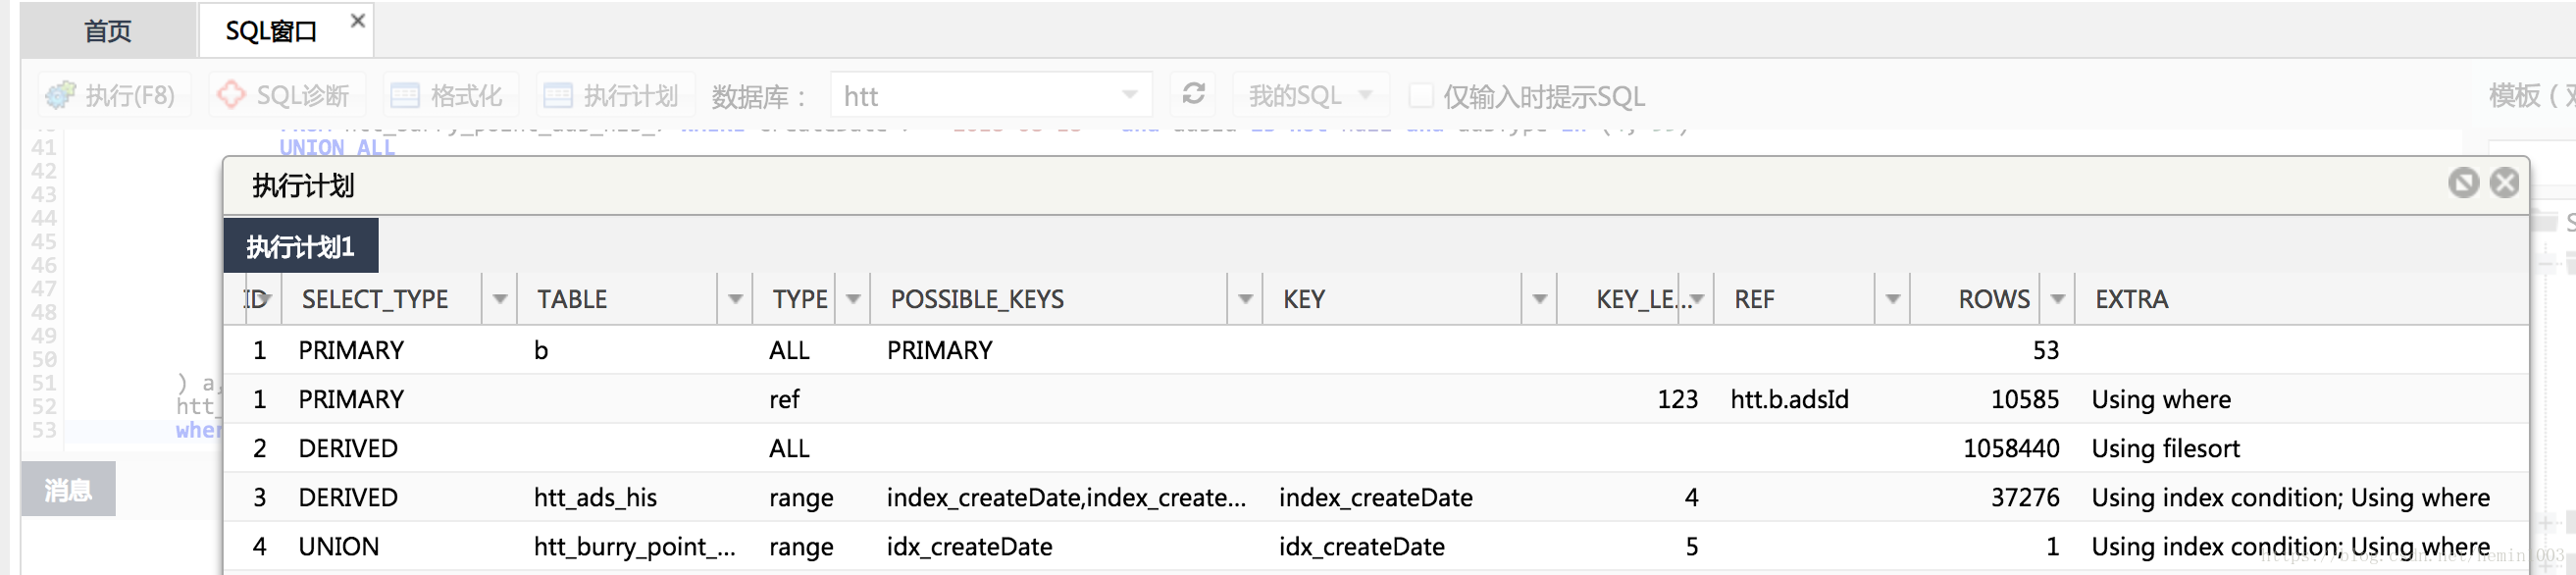
Task: Select the table cell 'b'
Action: [x=541, y=350]
